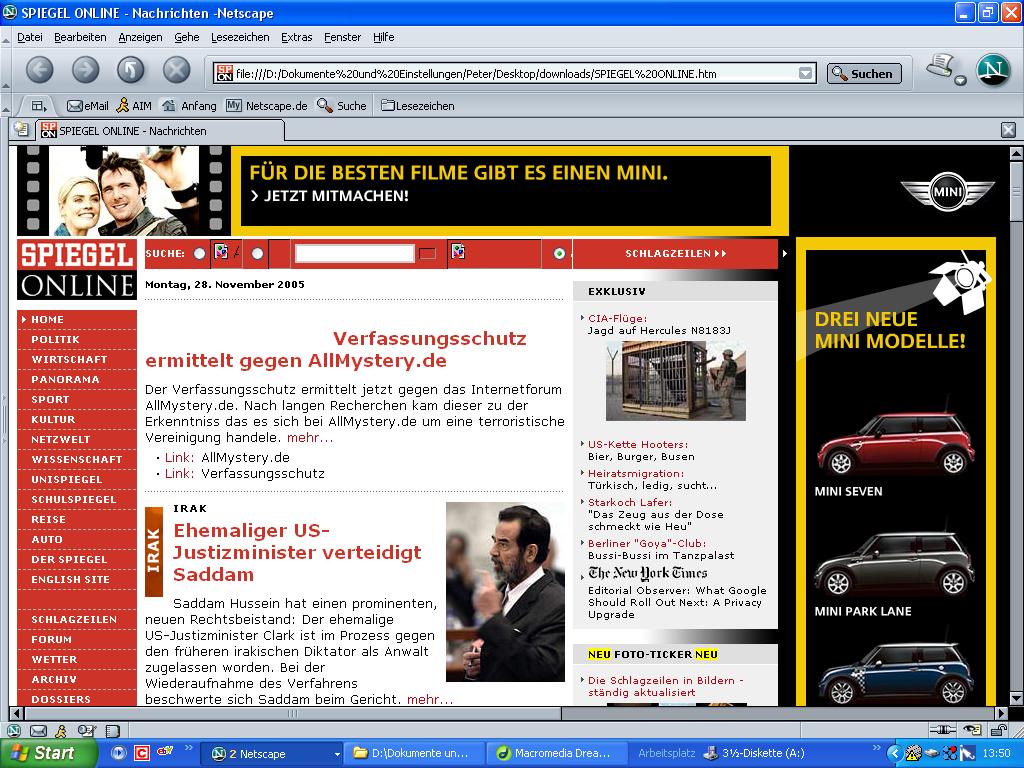Expand the taskbar toolbar overflow chevron
The image size is (1024, 768).
tap(877, 748)
